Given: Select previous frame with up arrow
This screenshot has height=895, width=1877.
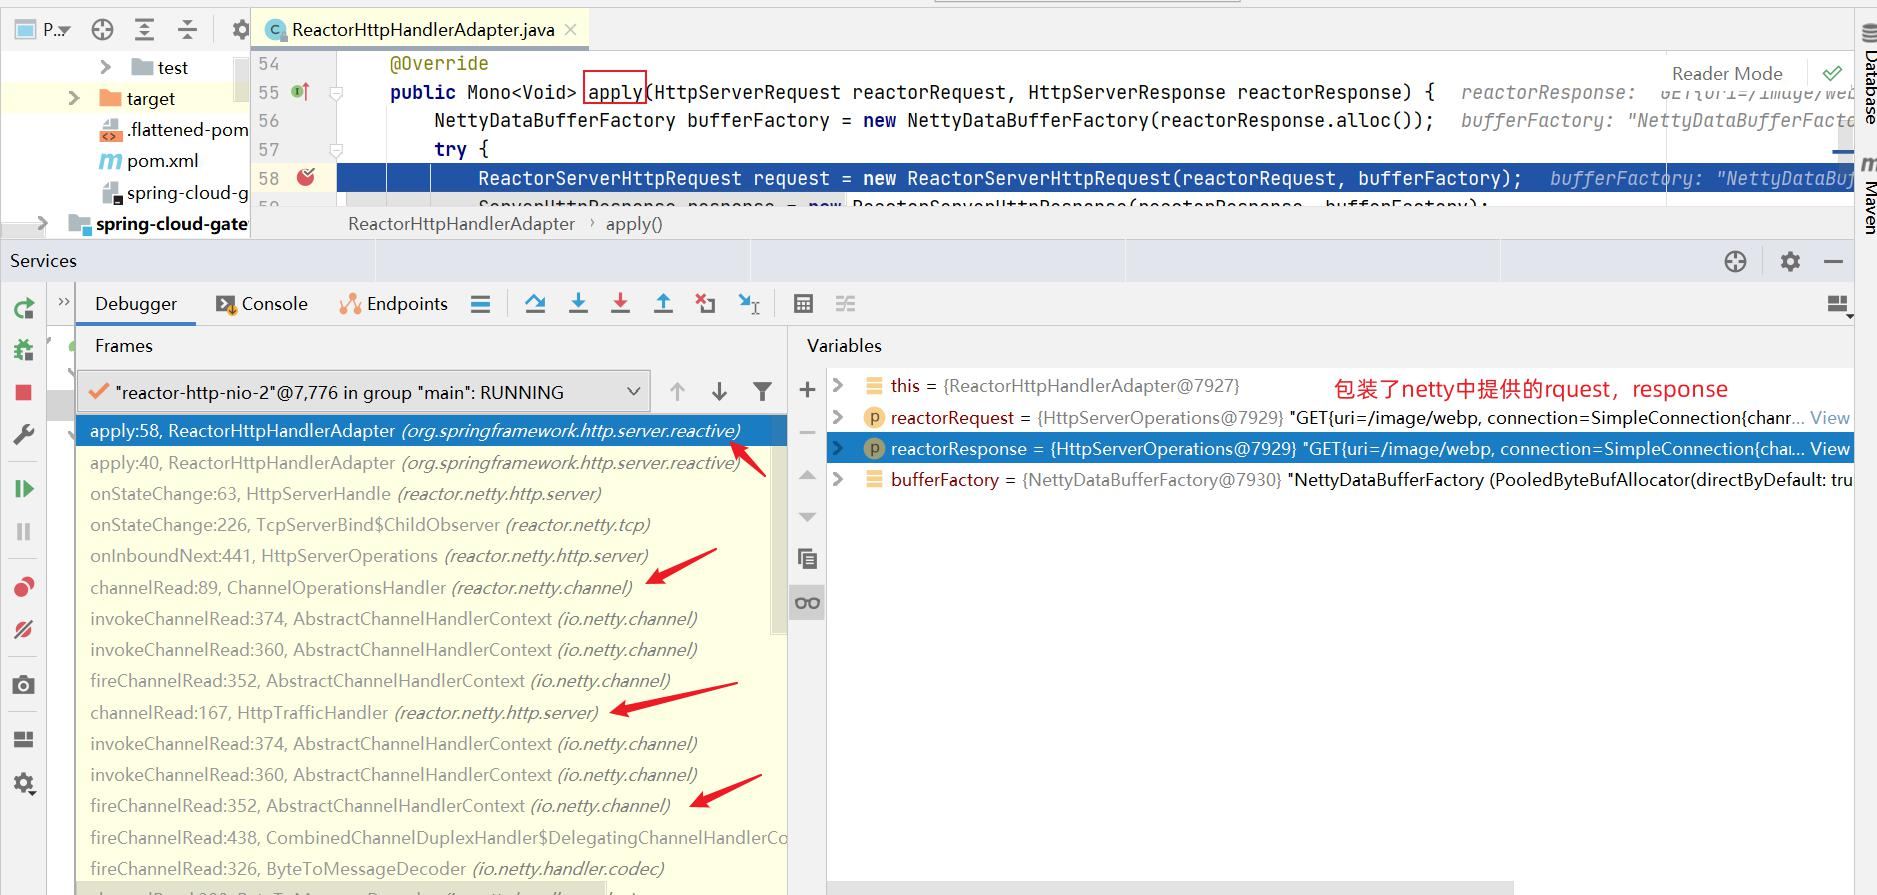Looking at the screenshot, I should click(677, 392).
